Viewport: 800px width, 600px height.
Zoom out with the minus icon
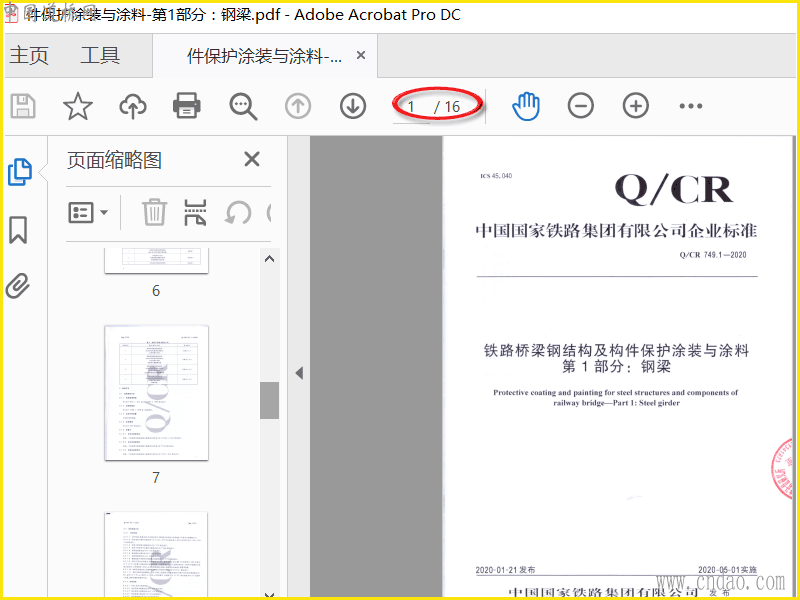point(581,106)
